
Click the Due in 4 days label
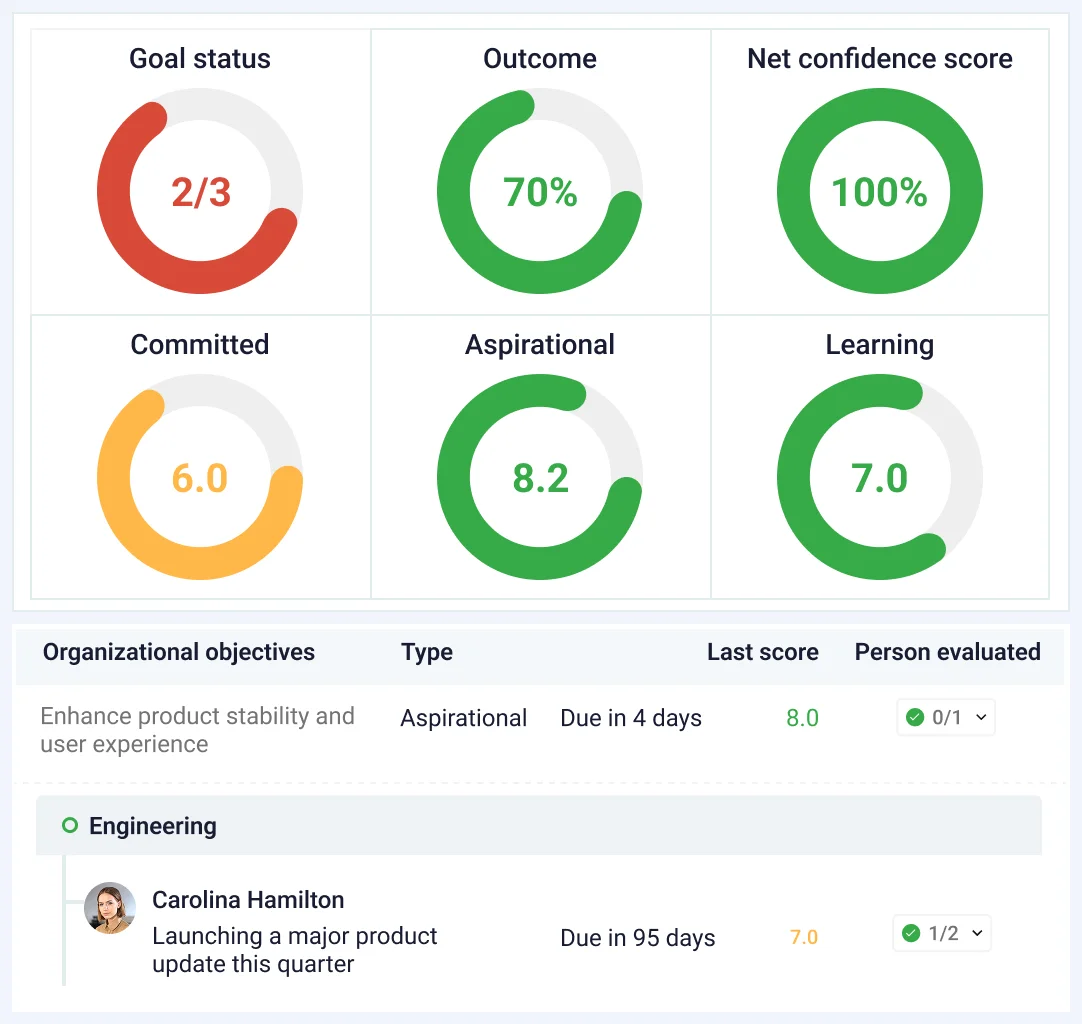click(630, 717)
